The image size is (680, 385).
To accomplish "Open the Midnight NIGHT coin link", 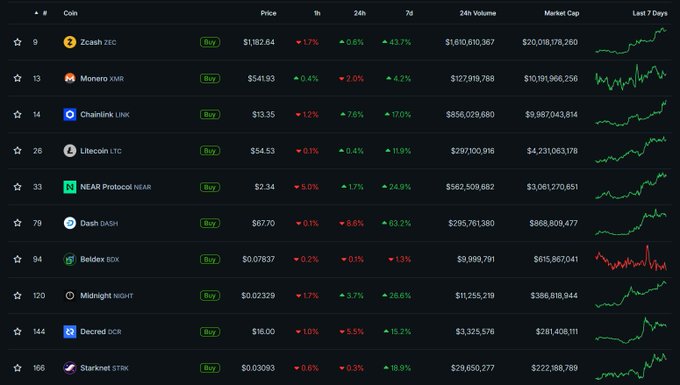I will point(107,296).
